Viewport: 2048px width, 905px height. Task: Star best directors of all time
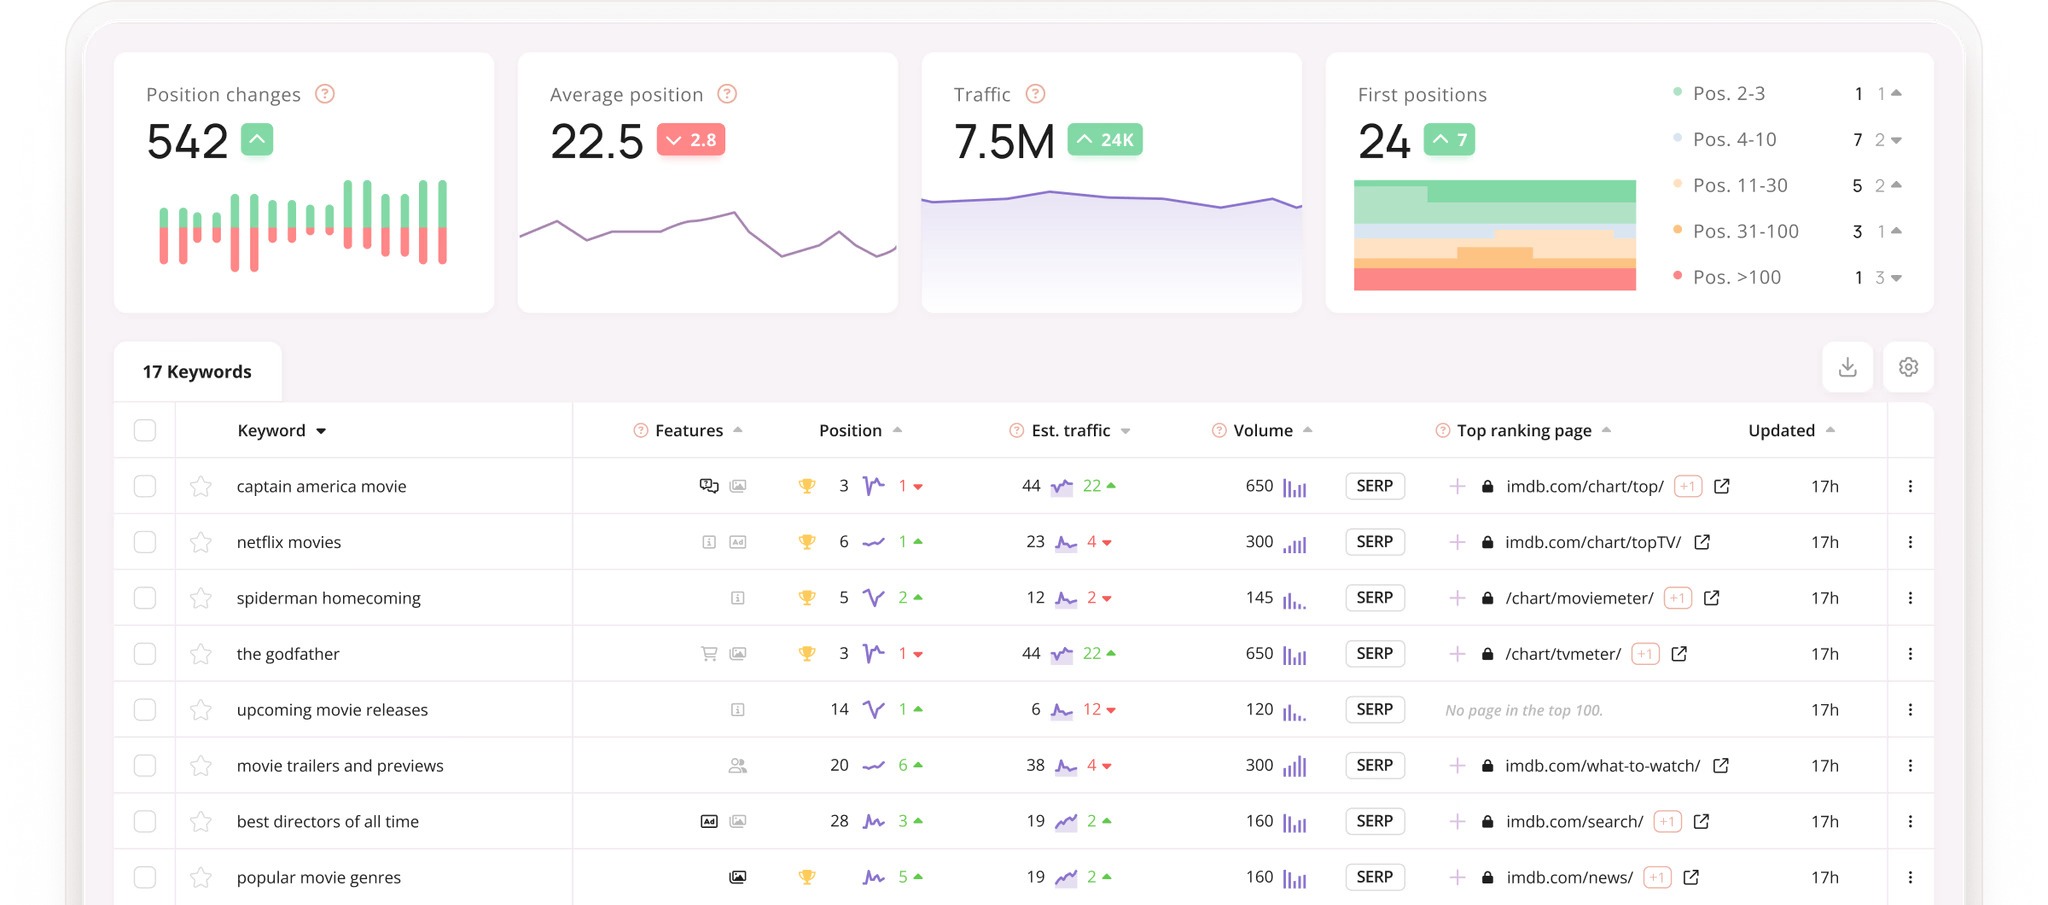click(x=201, y=822)
